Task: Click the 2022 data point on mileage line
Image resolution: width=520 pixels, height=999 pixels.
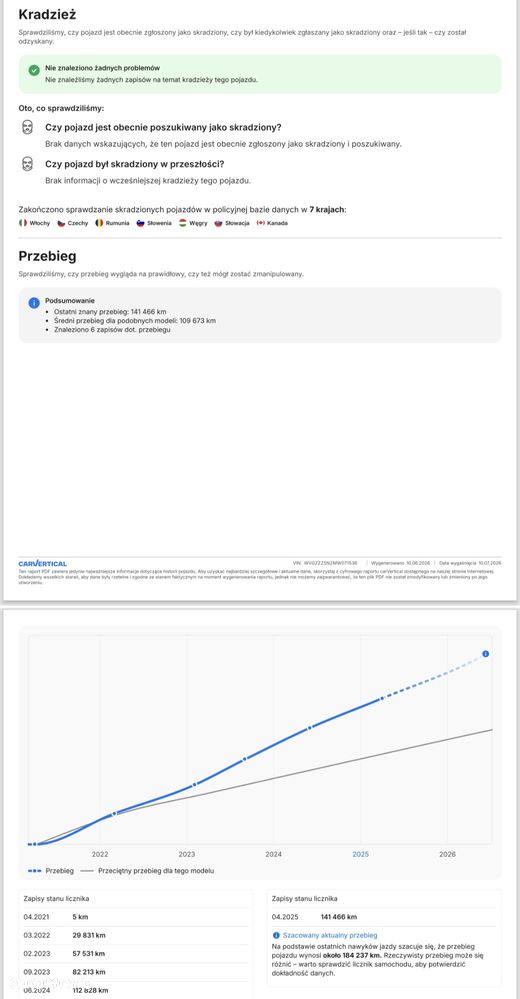Action: click(114, 814)
